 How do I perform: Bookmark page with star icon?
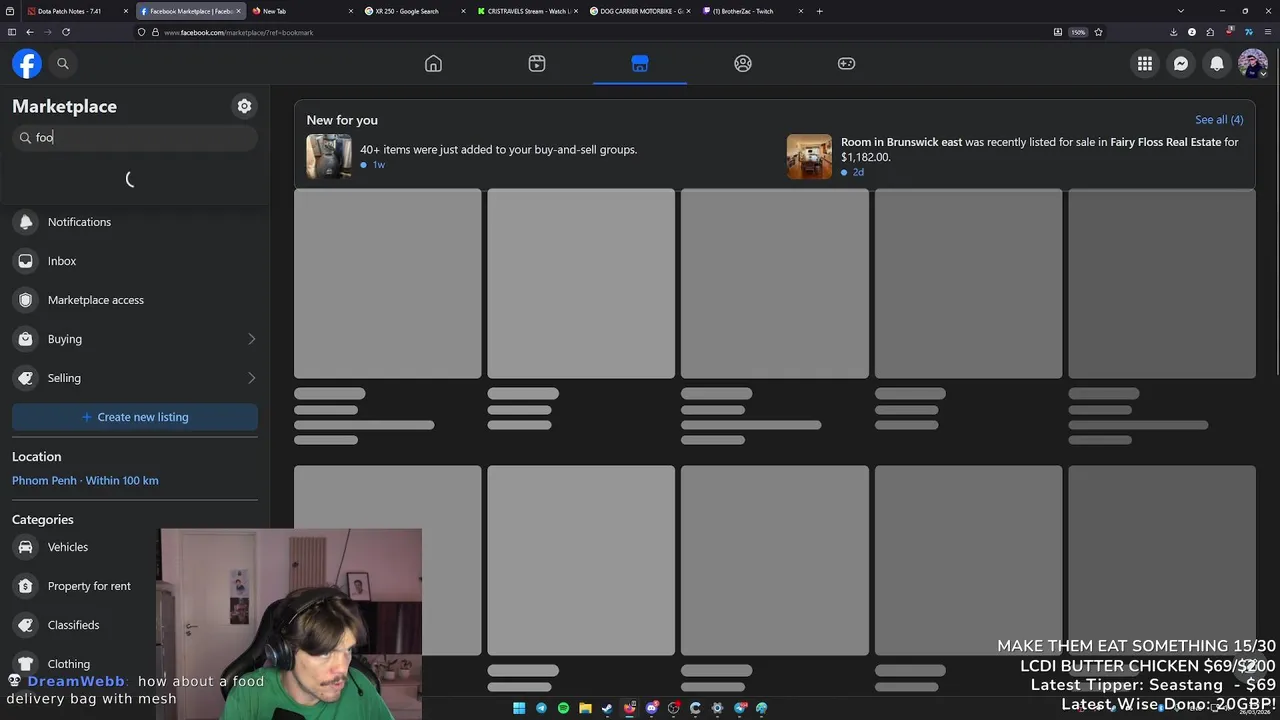pyautogui.click(x=1098, y=32)
